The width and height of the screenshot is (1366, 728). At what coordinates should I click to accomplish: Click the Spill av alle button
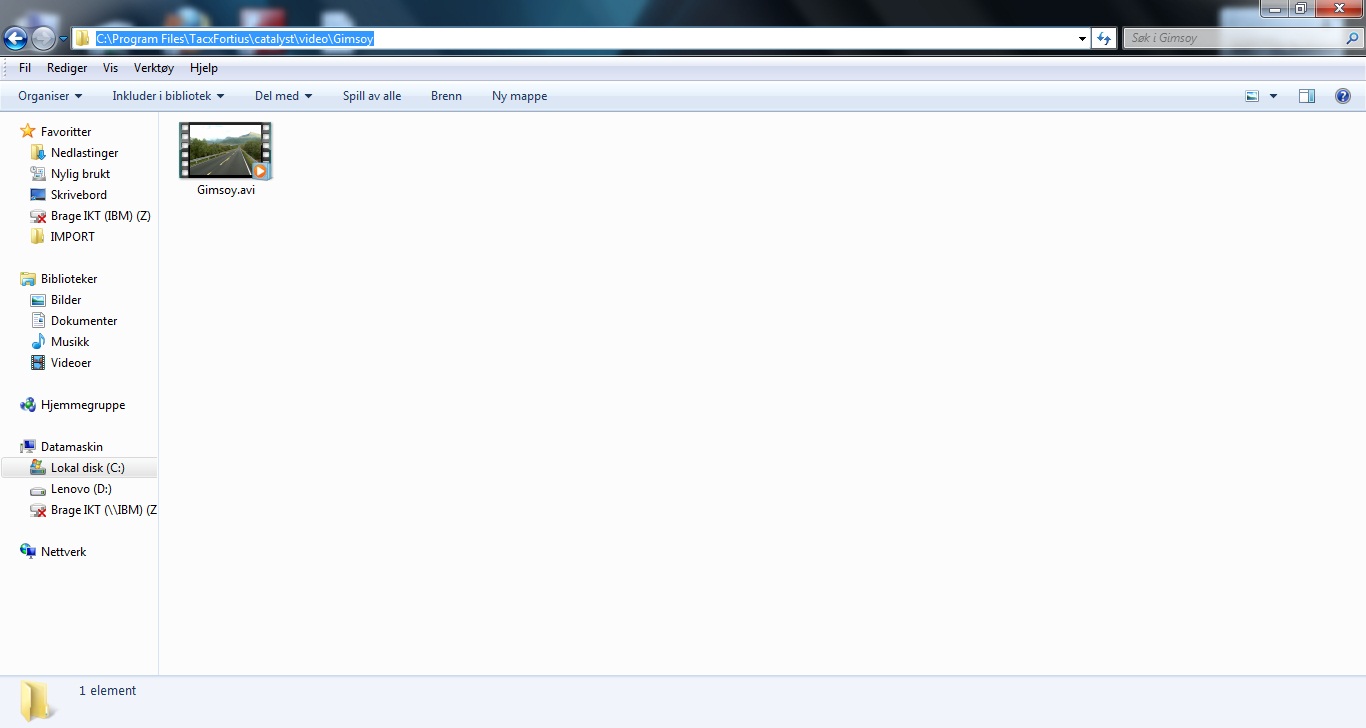372,96
